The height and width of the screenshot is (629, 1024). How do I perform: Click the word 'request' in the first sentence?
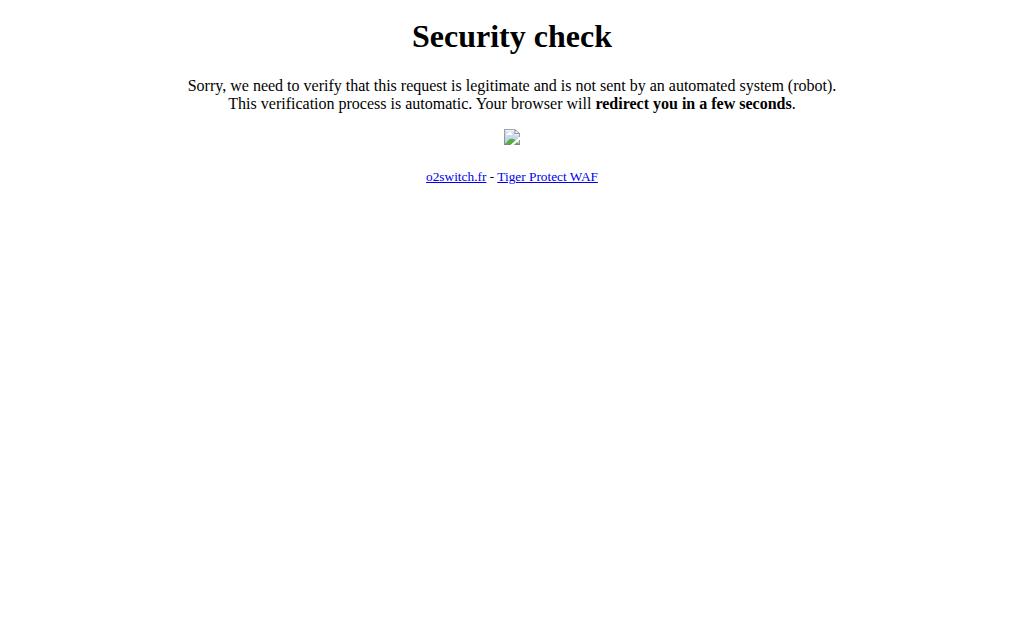coord(424,86)
